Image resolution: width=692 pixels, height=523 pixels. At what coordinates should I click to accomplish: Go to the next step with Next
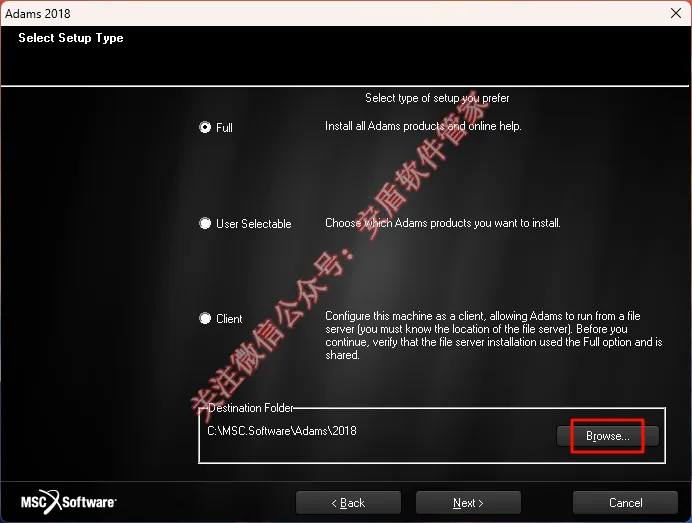468,503
